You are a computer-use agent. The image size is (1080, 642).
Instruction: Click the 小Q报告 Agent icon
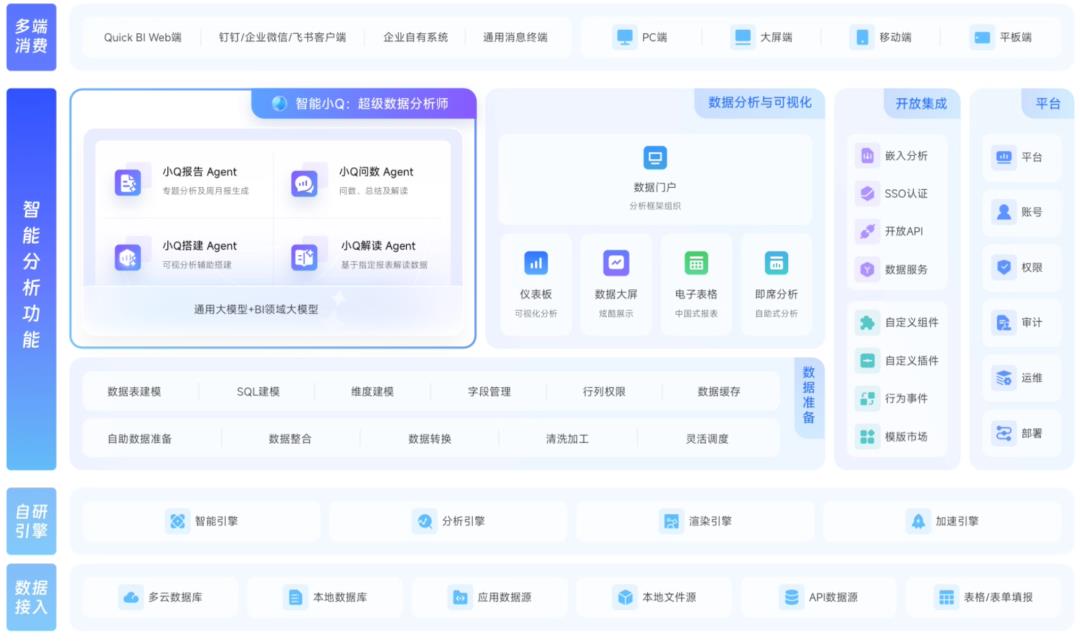[128, 182]
